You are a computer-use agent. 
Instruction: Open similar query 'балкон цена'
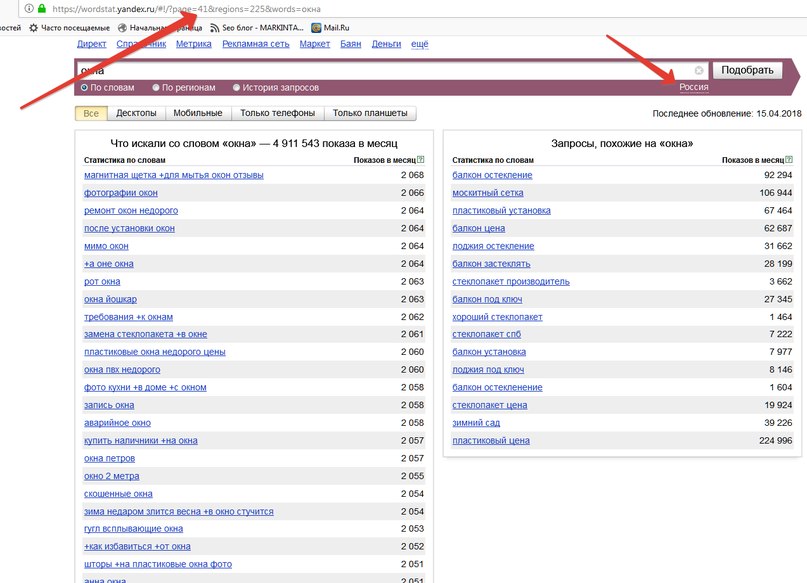click(478, 228)
